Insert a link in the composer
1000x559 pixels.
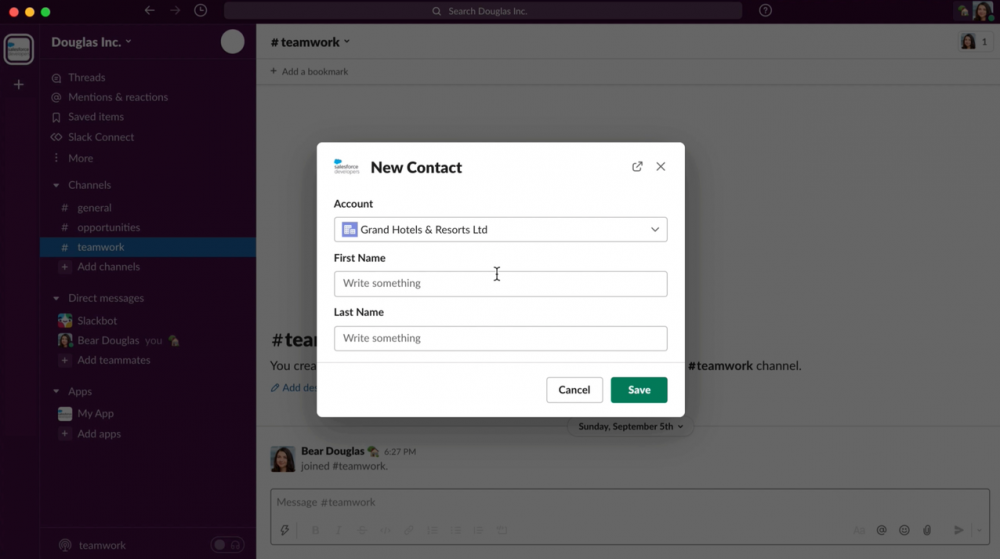click(x=409, y=530)
